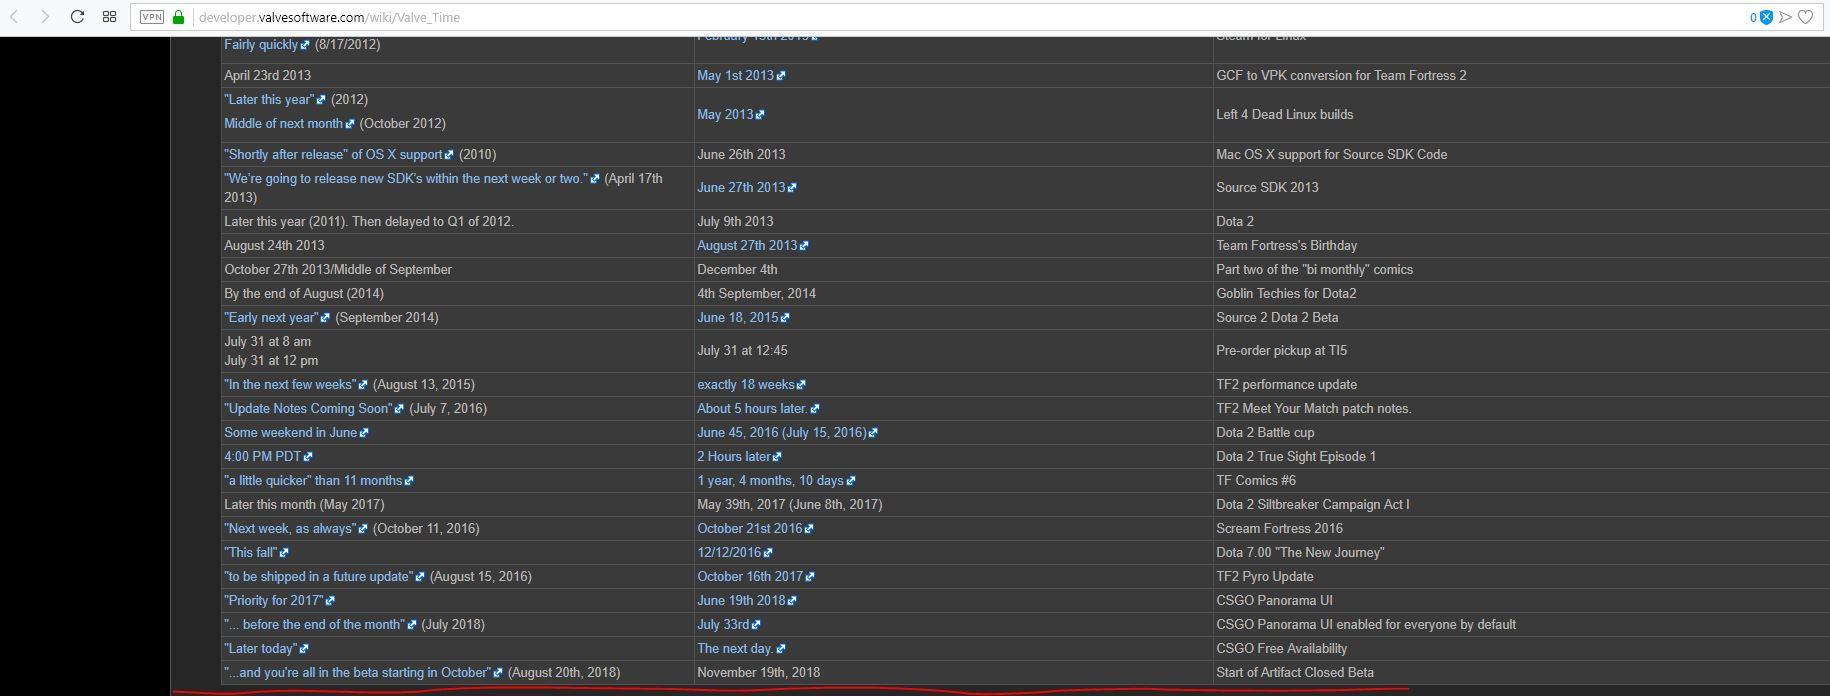
Task: Open the "June 27th 2013" release link
Action: point(741,188)
